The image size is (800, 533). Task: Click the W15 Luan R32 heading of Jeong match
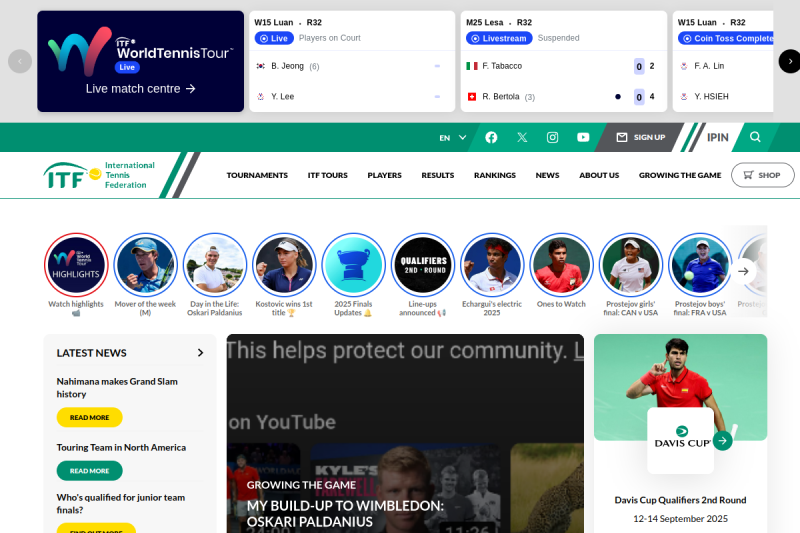[x=288, y=22]
